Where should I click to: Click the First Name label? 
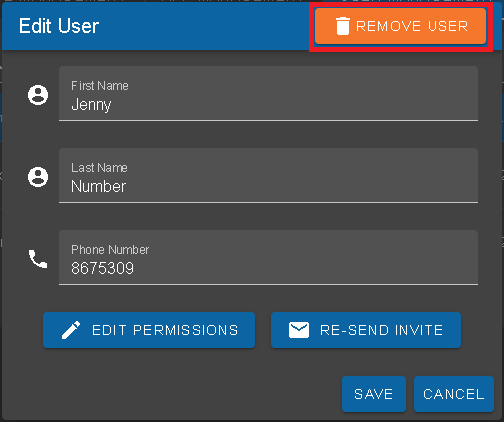coord(100,86)
